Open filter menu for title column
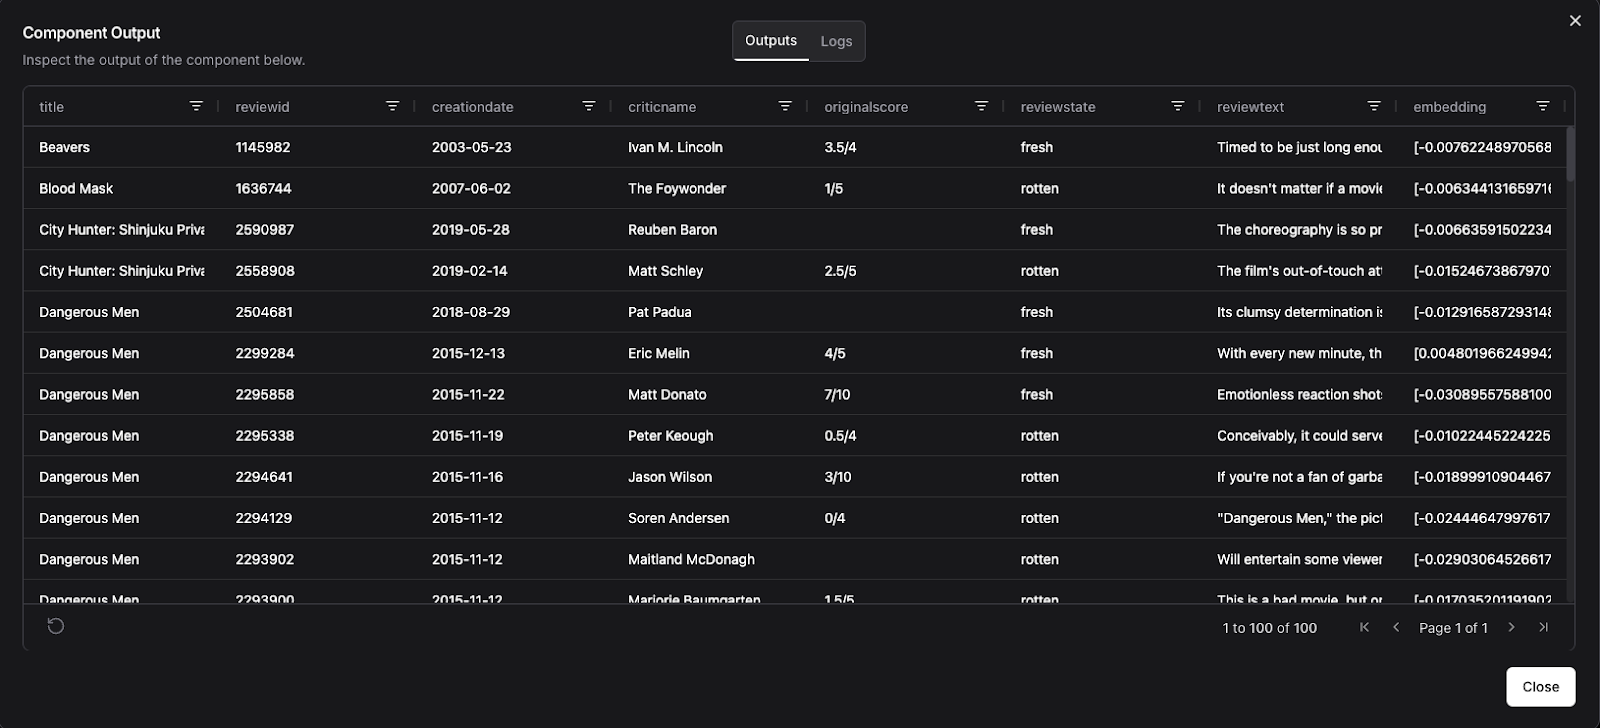The height and width of the screenshot is (728, 1600). (x=196, y=106)
